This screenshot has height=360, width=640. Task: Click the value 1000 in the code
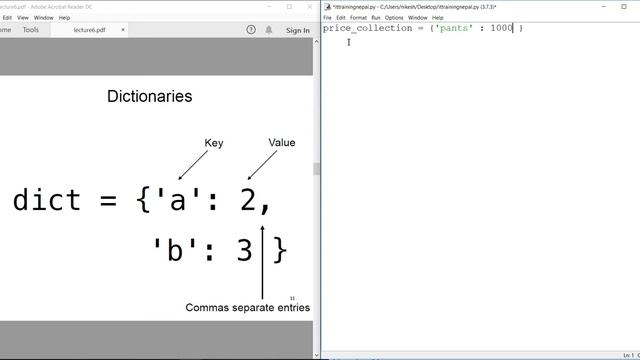click(501, 28)
